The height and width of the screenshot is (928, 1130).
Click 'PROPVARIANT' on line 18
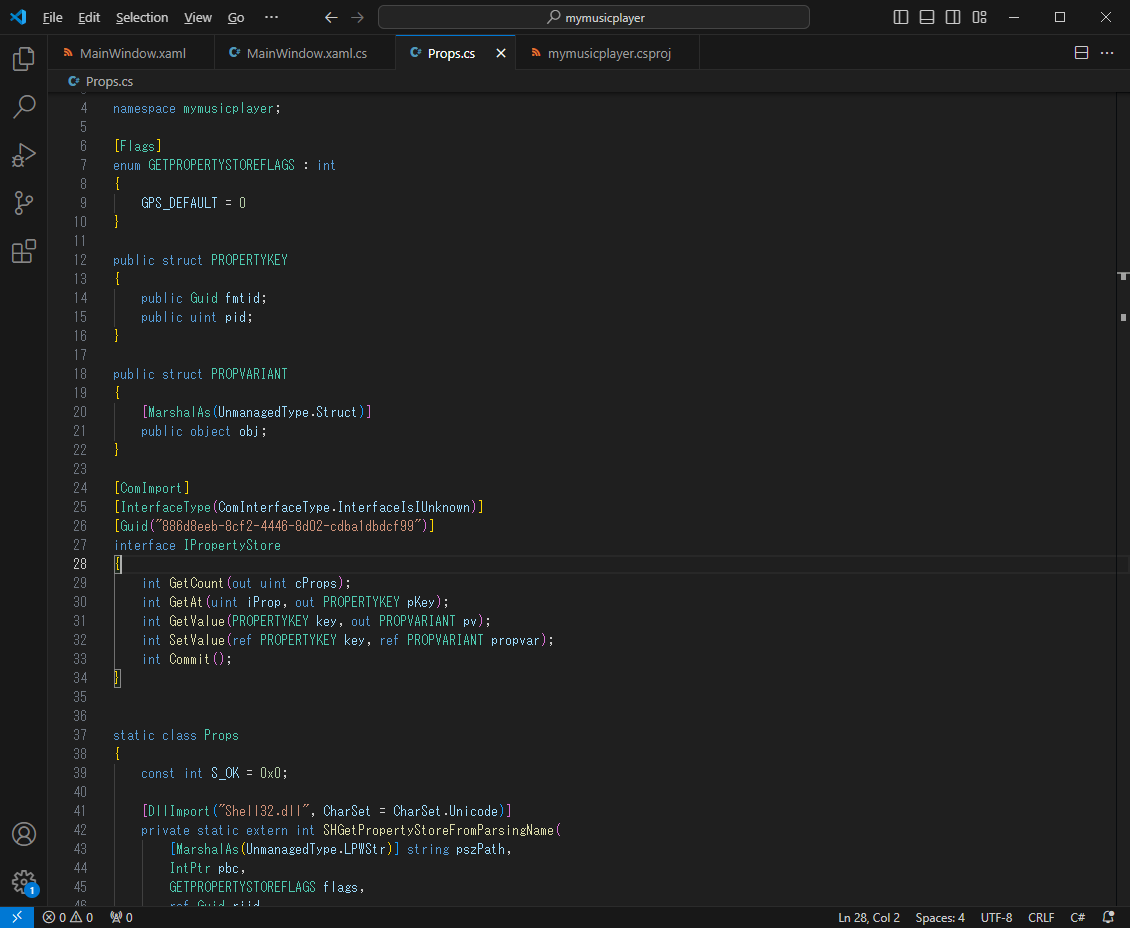(249, 374)
